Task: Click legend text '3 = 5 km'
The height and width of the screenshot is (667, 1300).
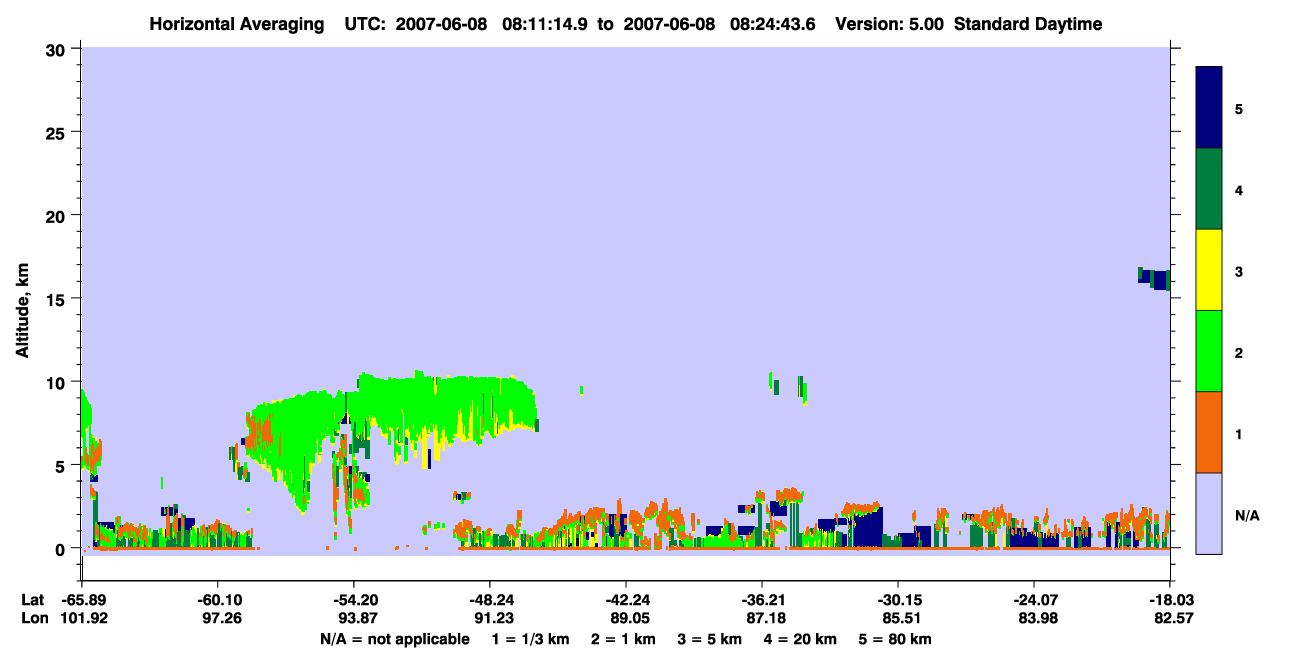Action: pyautogui.click(x=711, y=639)
